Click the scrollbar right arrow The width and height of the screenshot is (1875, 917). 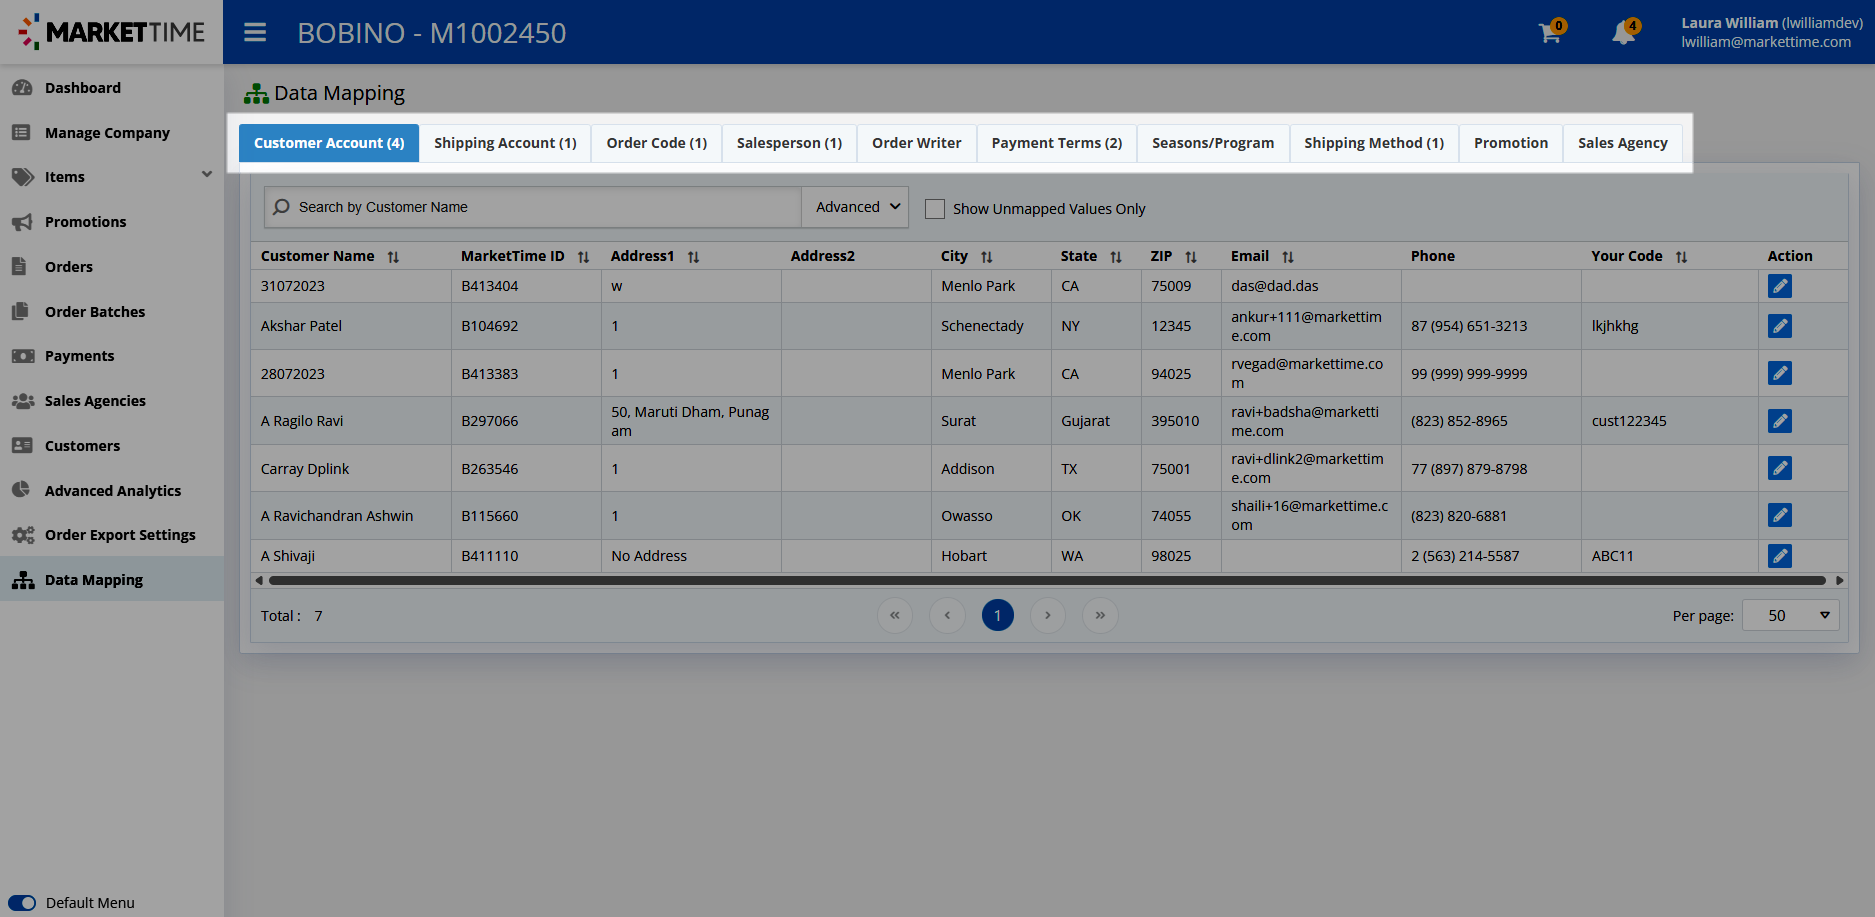pos(1839,580)
